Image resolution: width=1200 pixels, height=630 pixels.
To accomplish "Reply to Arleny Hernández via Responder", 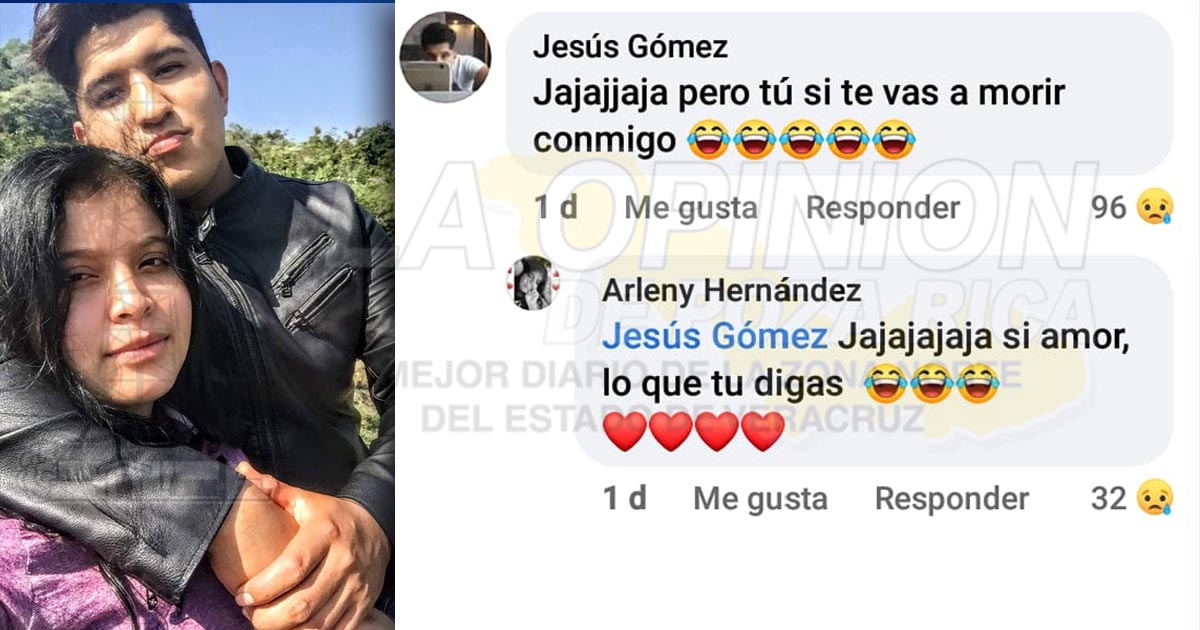I will (x=952, y=498).
